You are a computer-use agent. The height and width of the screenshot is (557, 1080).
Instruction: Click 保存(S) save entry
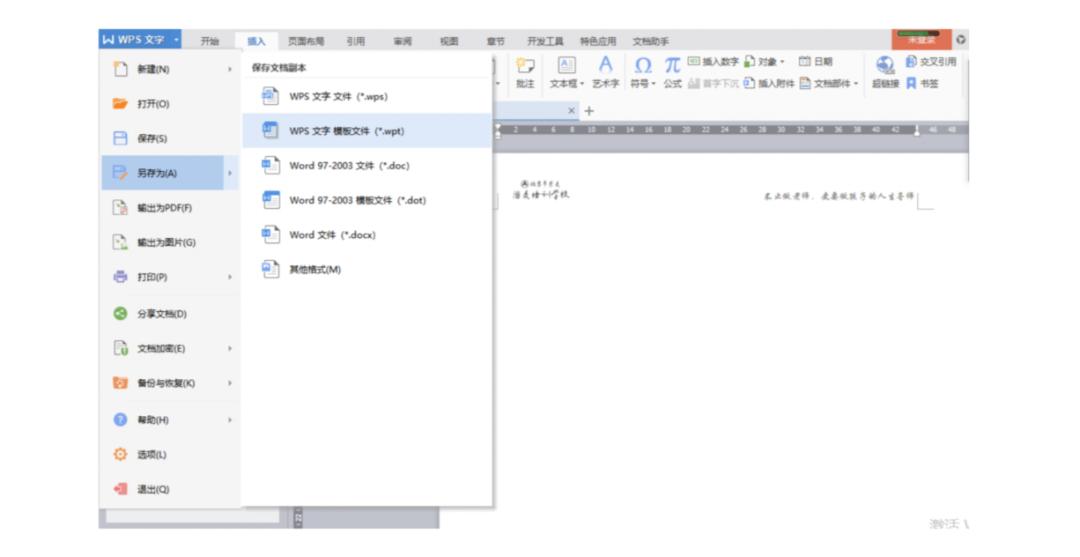click(x=169, y=138)
